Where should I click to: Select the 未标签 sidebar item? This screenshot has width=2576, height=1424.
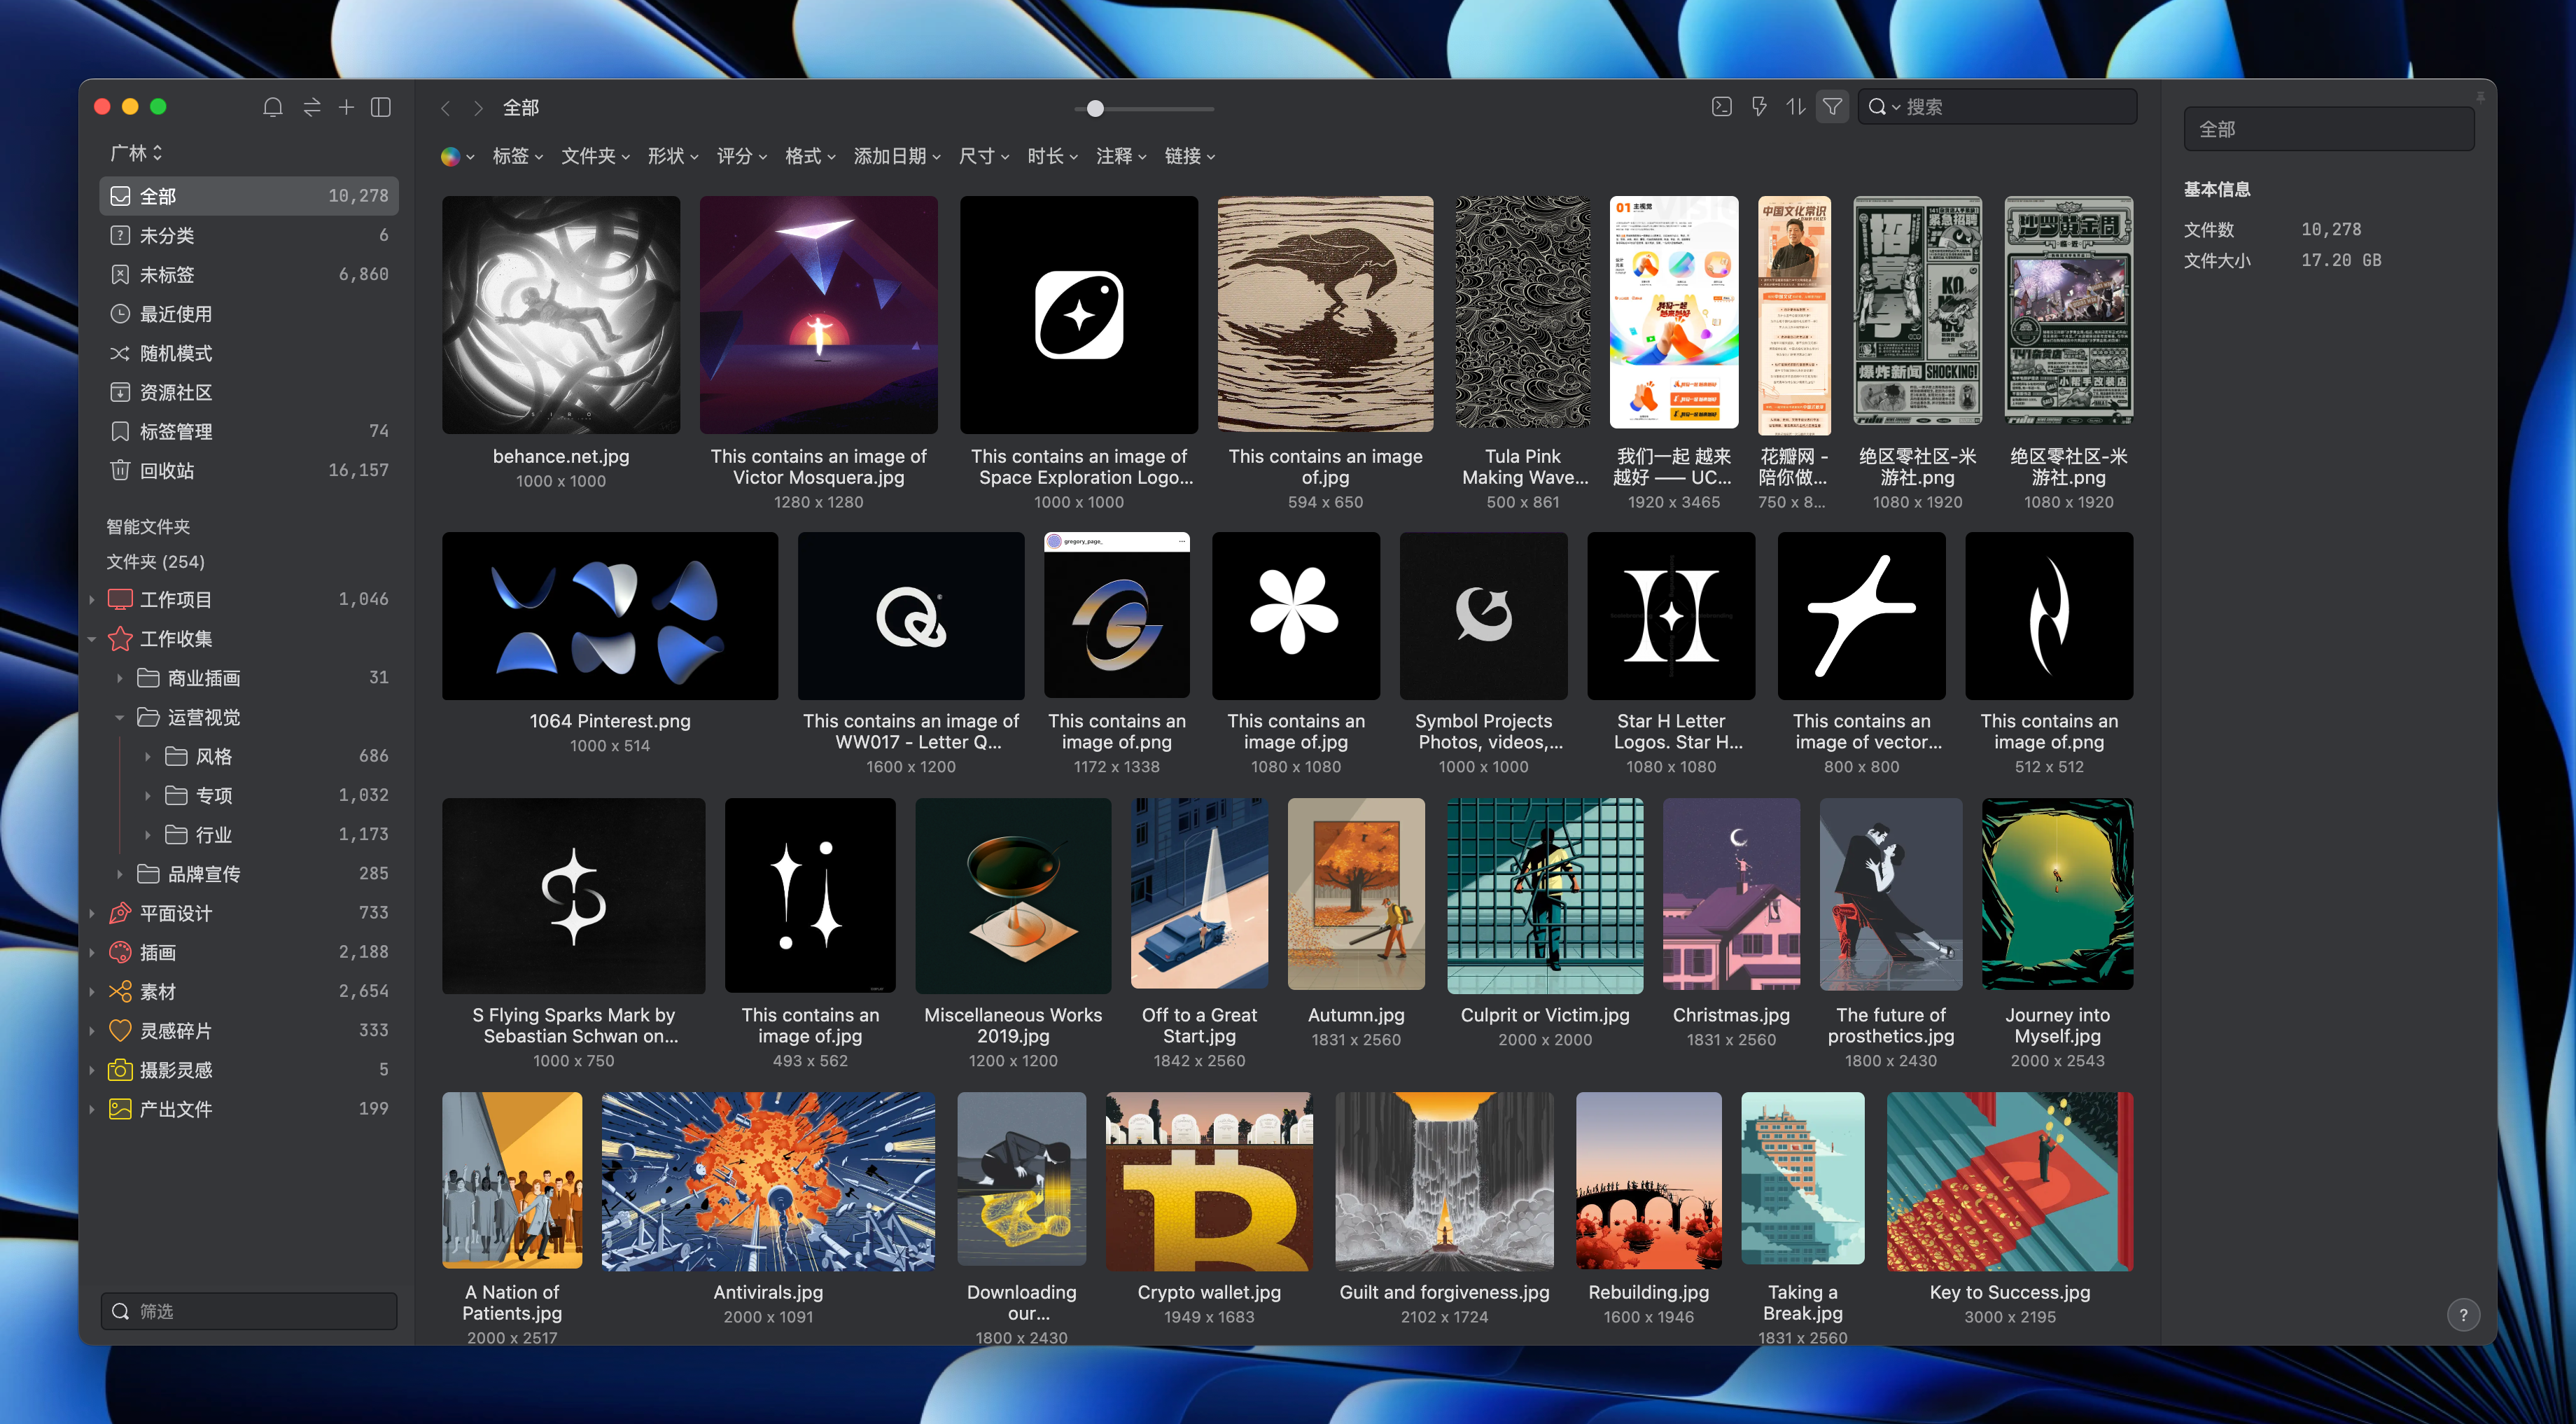click(x=167, y=274)
